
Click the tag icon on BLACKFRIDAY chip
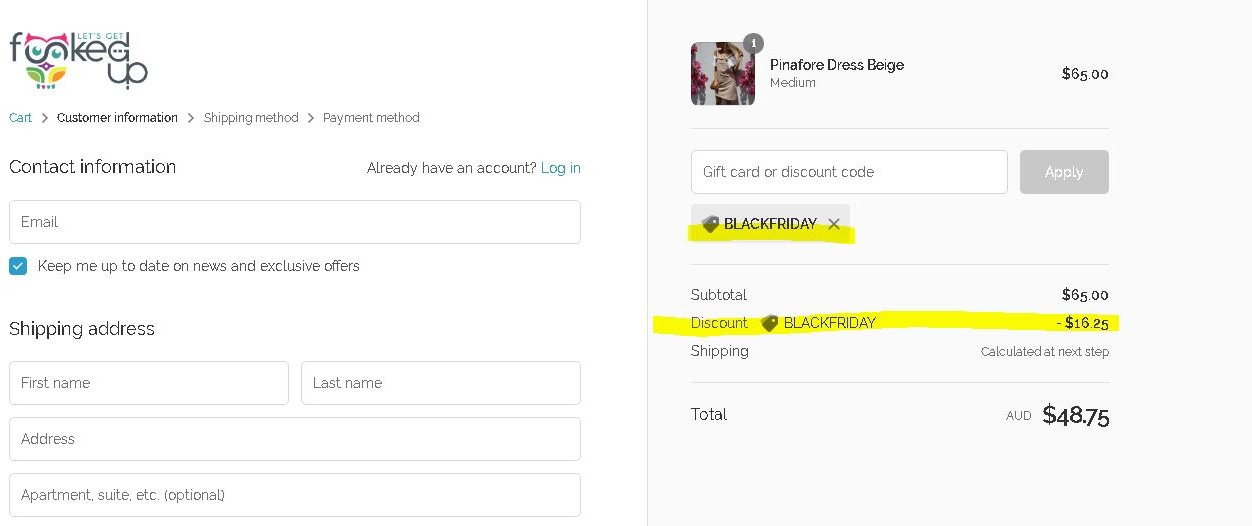click(x=710, y=224)
